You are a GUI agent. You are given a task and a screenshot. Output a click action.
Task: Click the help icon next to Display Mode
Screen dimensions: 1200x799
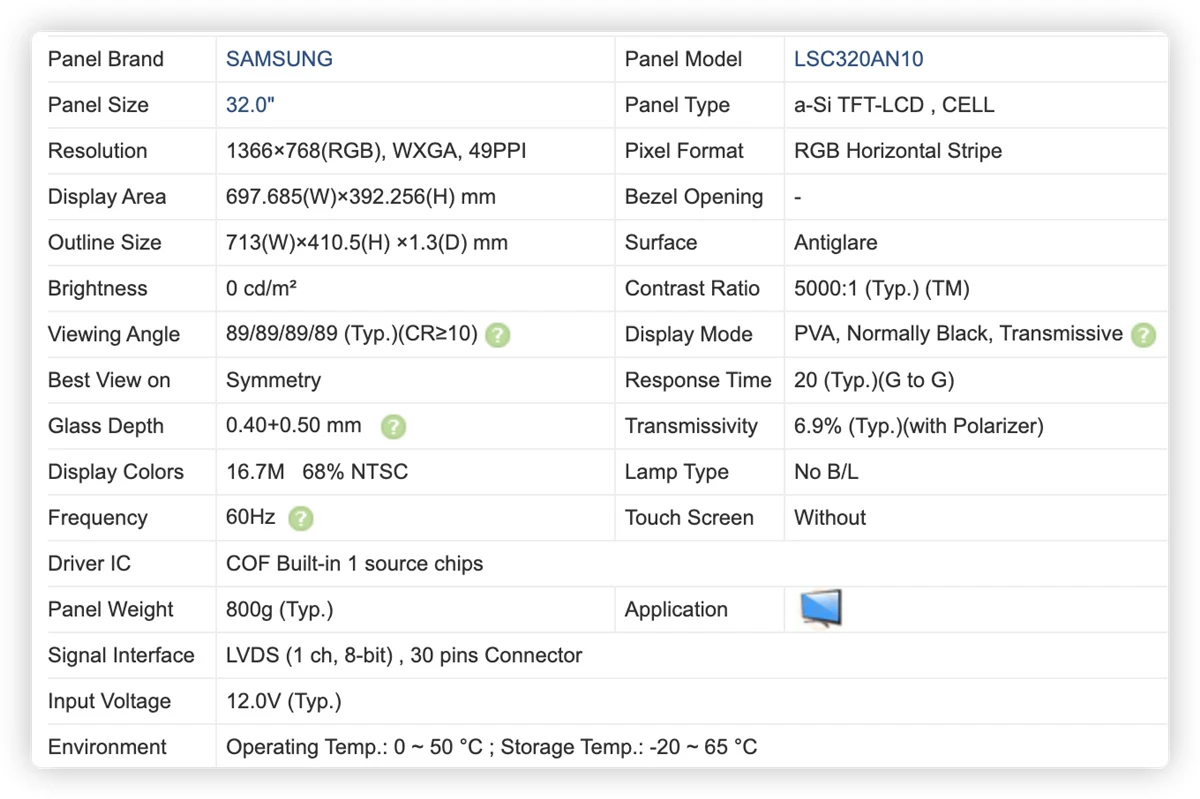click(x=1143, y=335)
